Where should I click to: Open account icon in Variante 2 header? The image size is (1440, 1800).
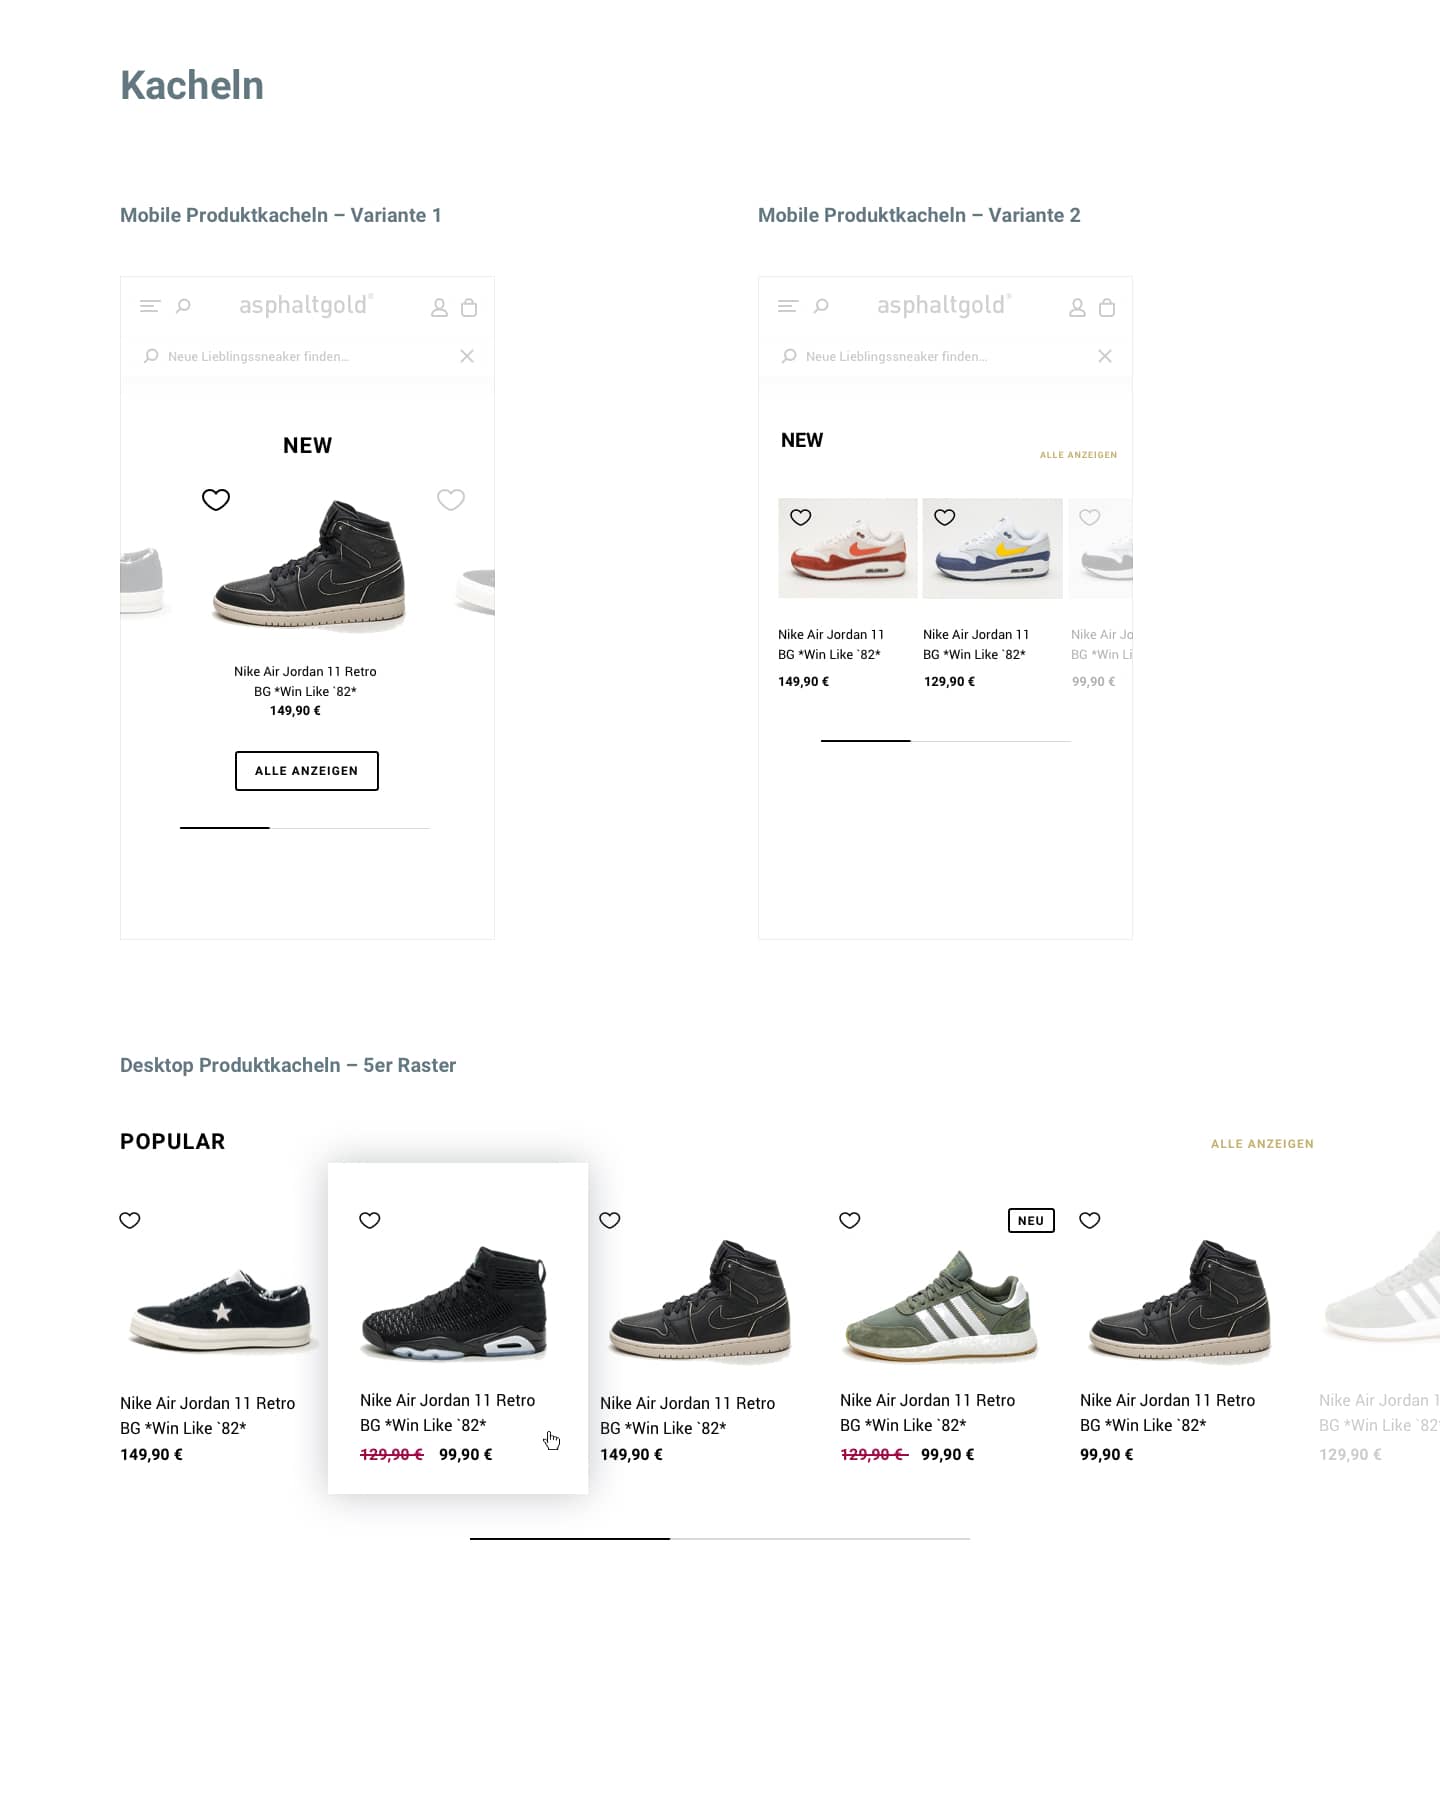click(1077, 308)
